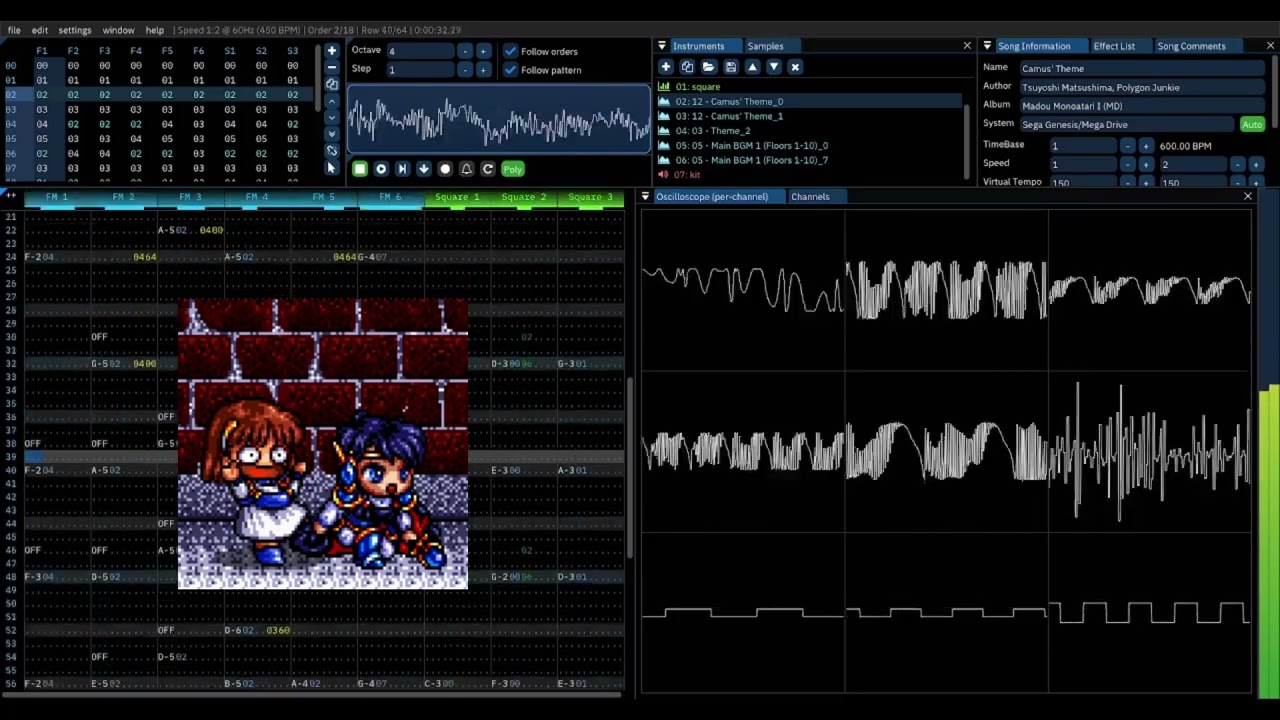Add a new instrument
The height and width of the screenshot is (720, 1280).
tap(666, 67)
